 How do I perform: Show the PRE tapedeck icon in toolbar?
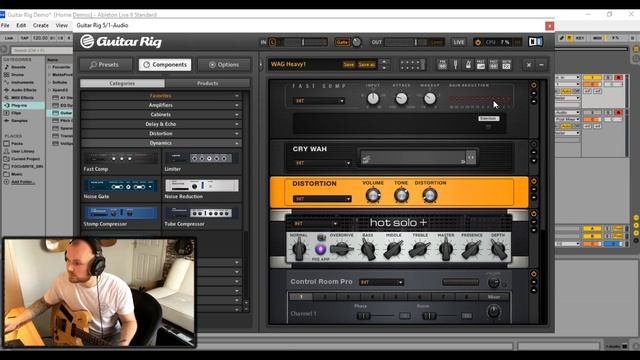coord(442,64)
